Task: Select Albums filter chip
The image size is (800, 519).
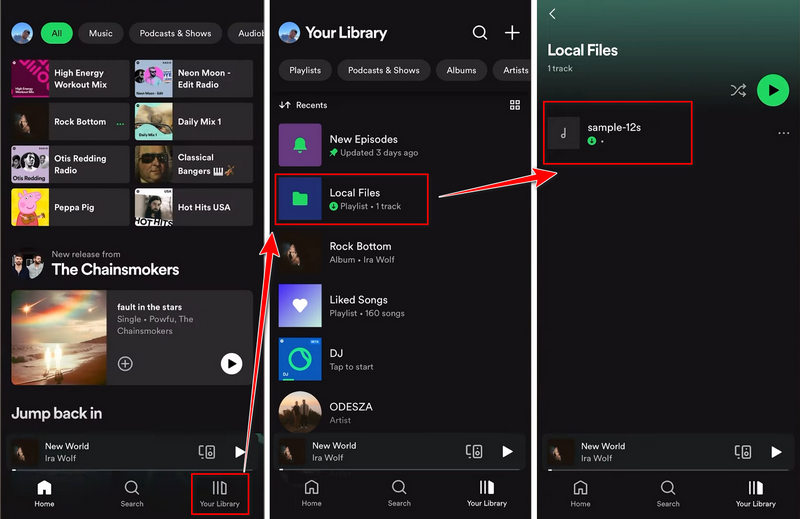Action: tap(461, 70)
